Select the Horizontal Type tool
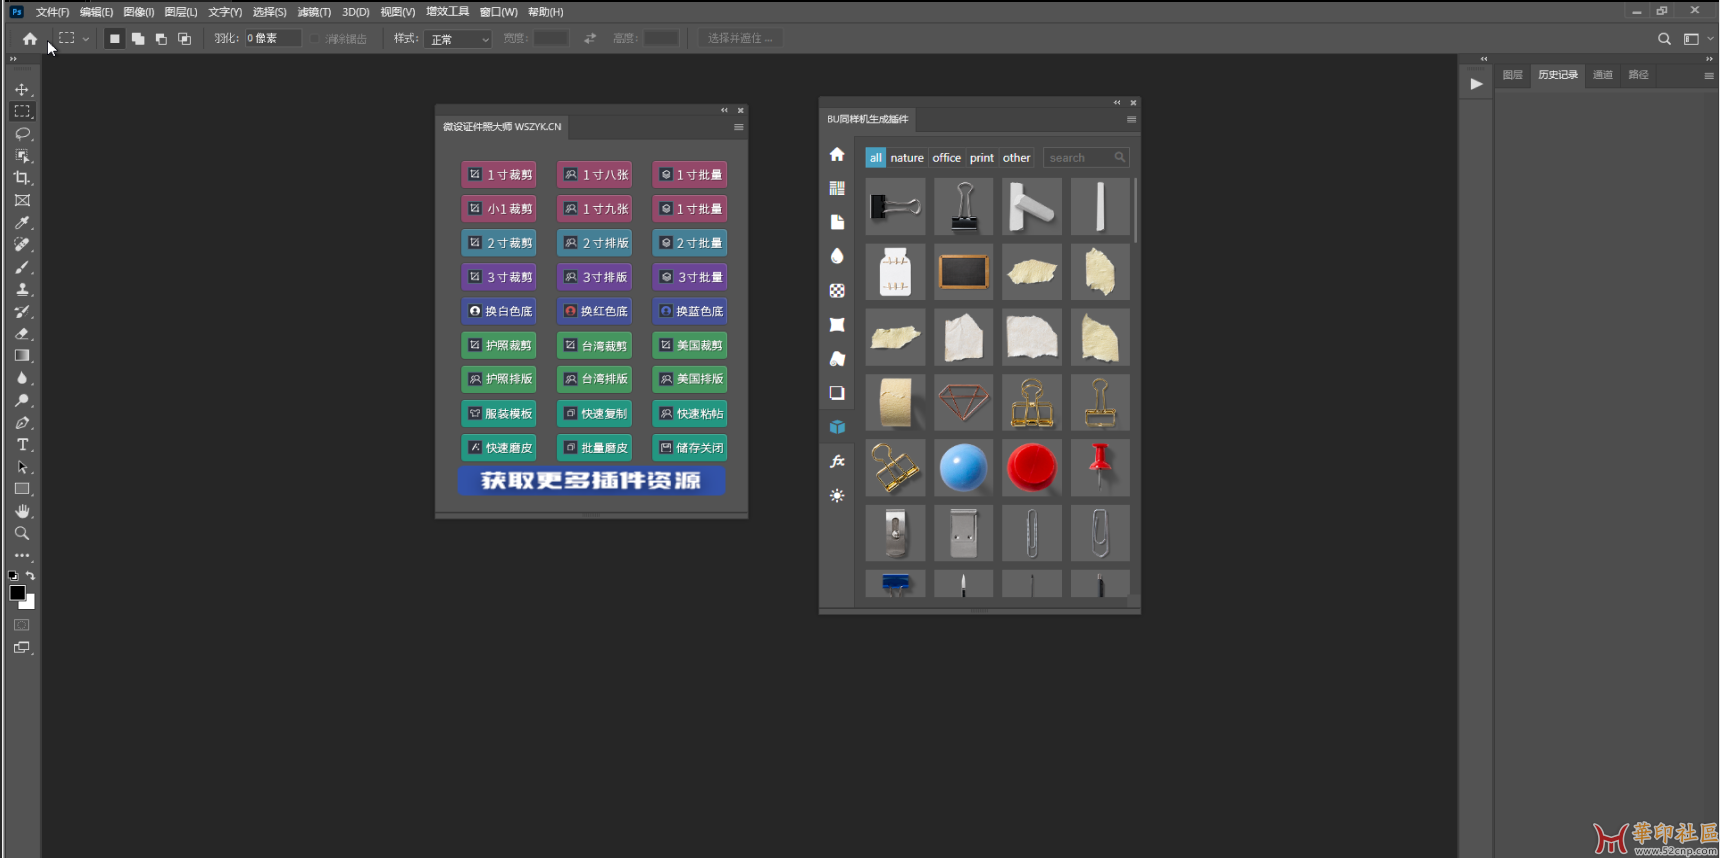Image resolution: width=1721 pixels, height=858 pixels. pos(21,444)
